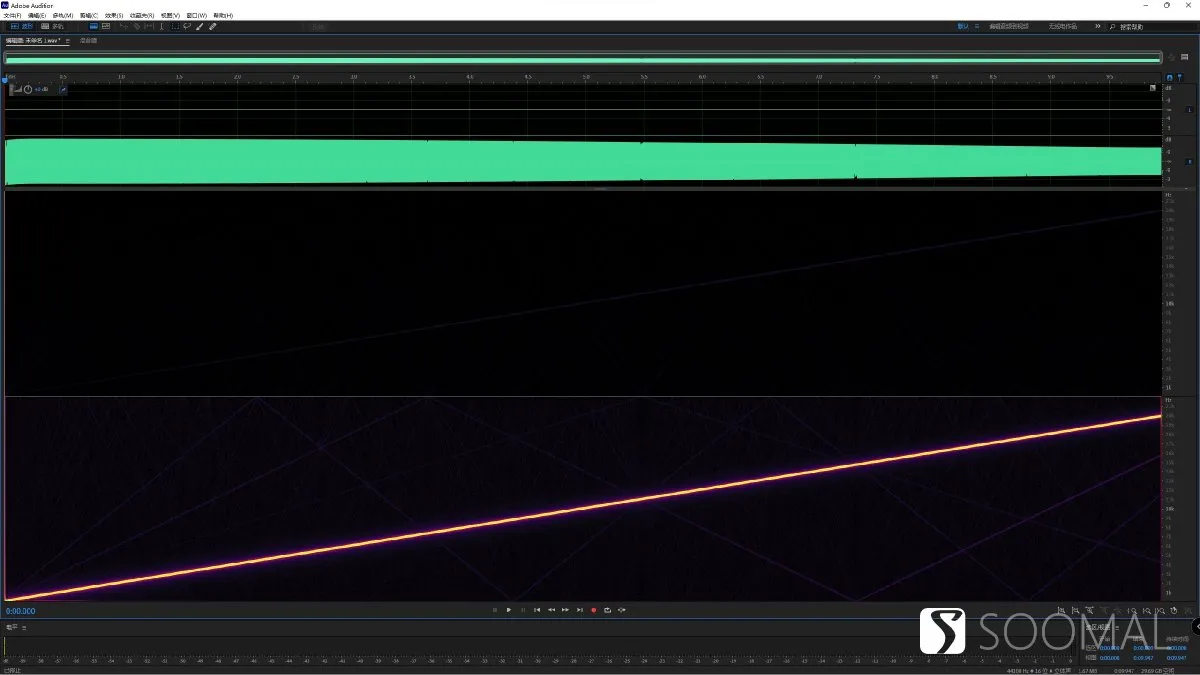
Task: Open the 收藏夹(R) menu
Action: pyautogui.click(x=142, y=16)
